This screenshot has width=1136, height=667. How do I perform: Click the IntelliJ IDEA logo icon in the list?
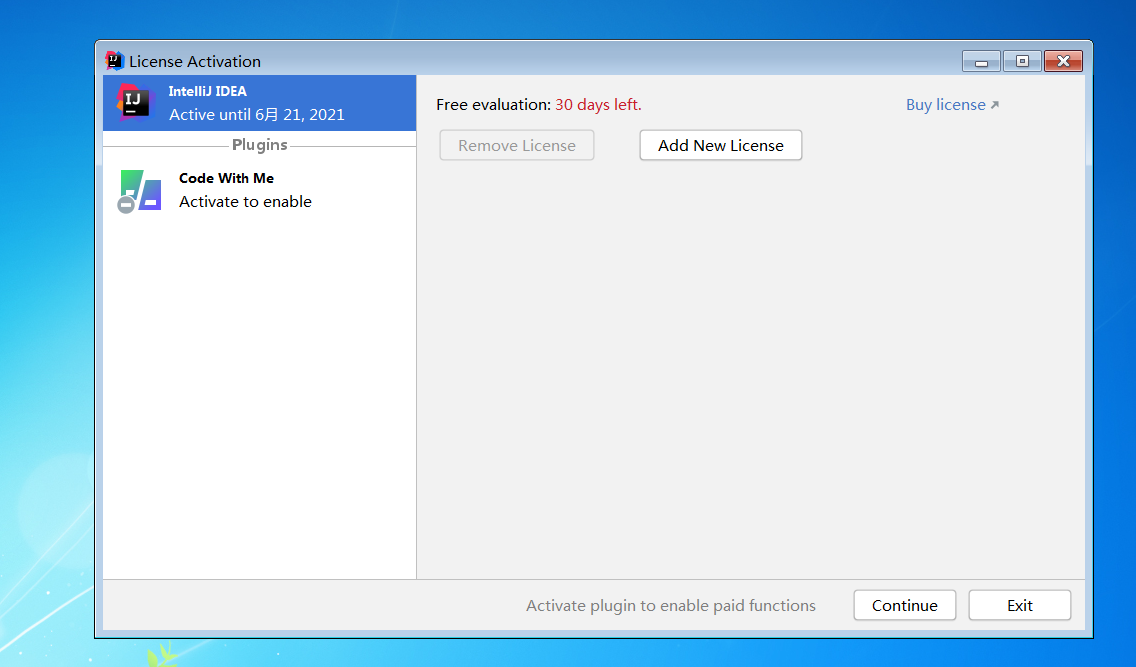(x=135, y=103)
